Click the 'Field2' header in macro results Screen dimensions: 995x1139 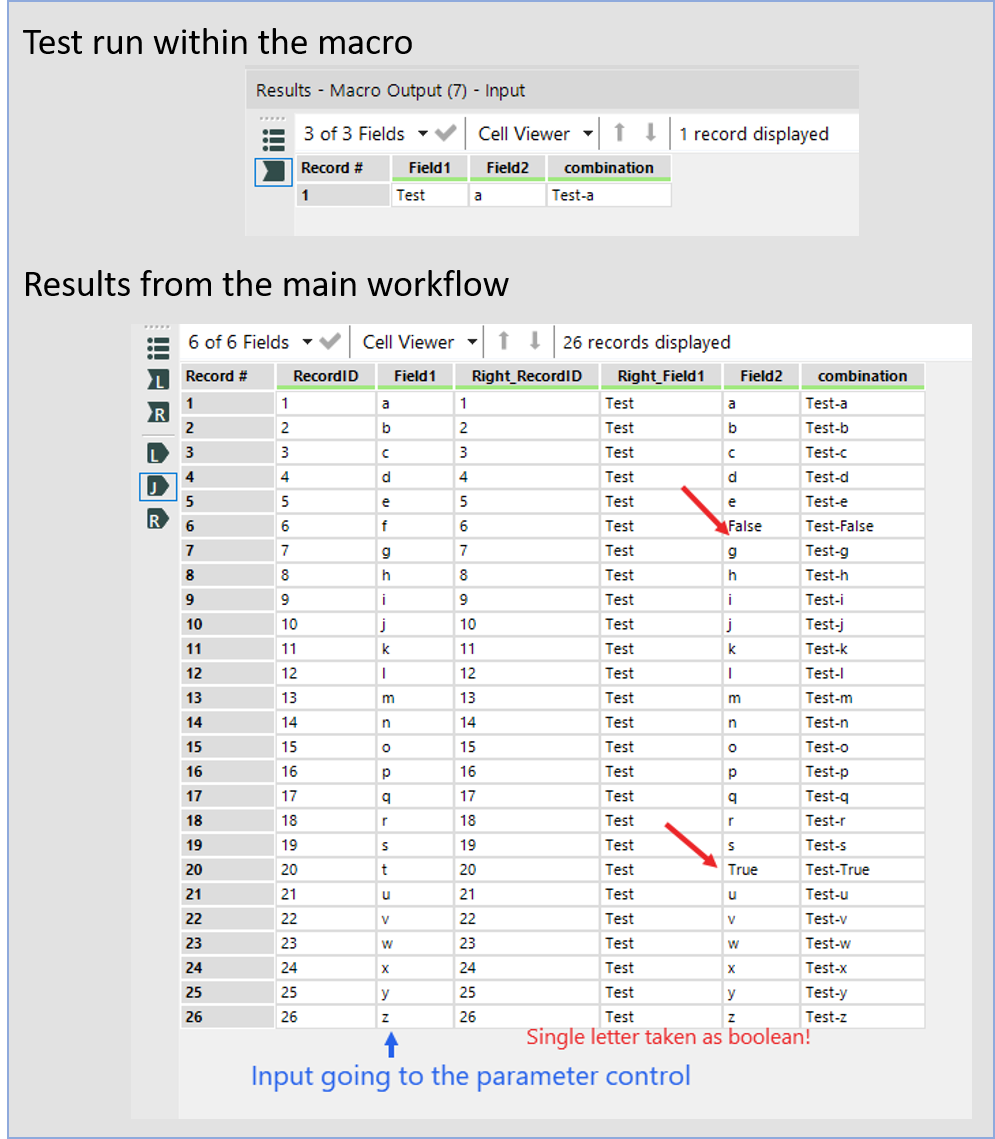tap(507, 168)
